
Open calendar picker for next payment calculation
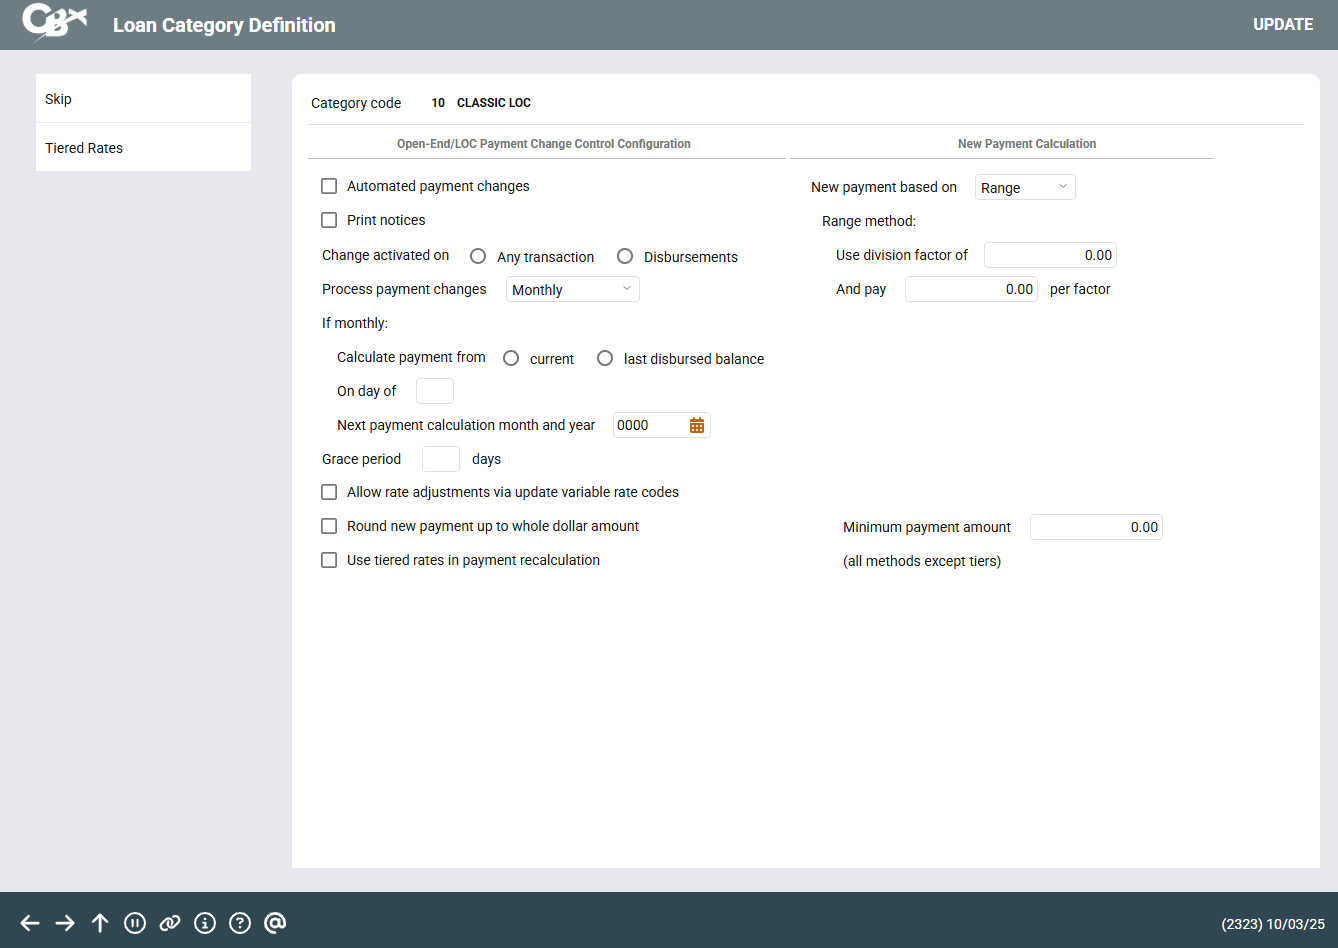coord(697,426)
